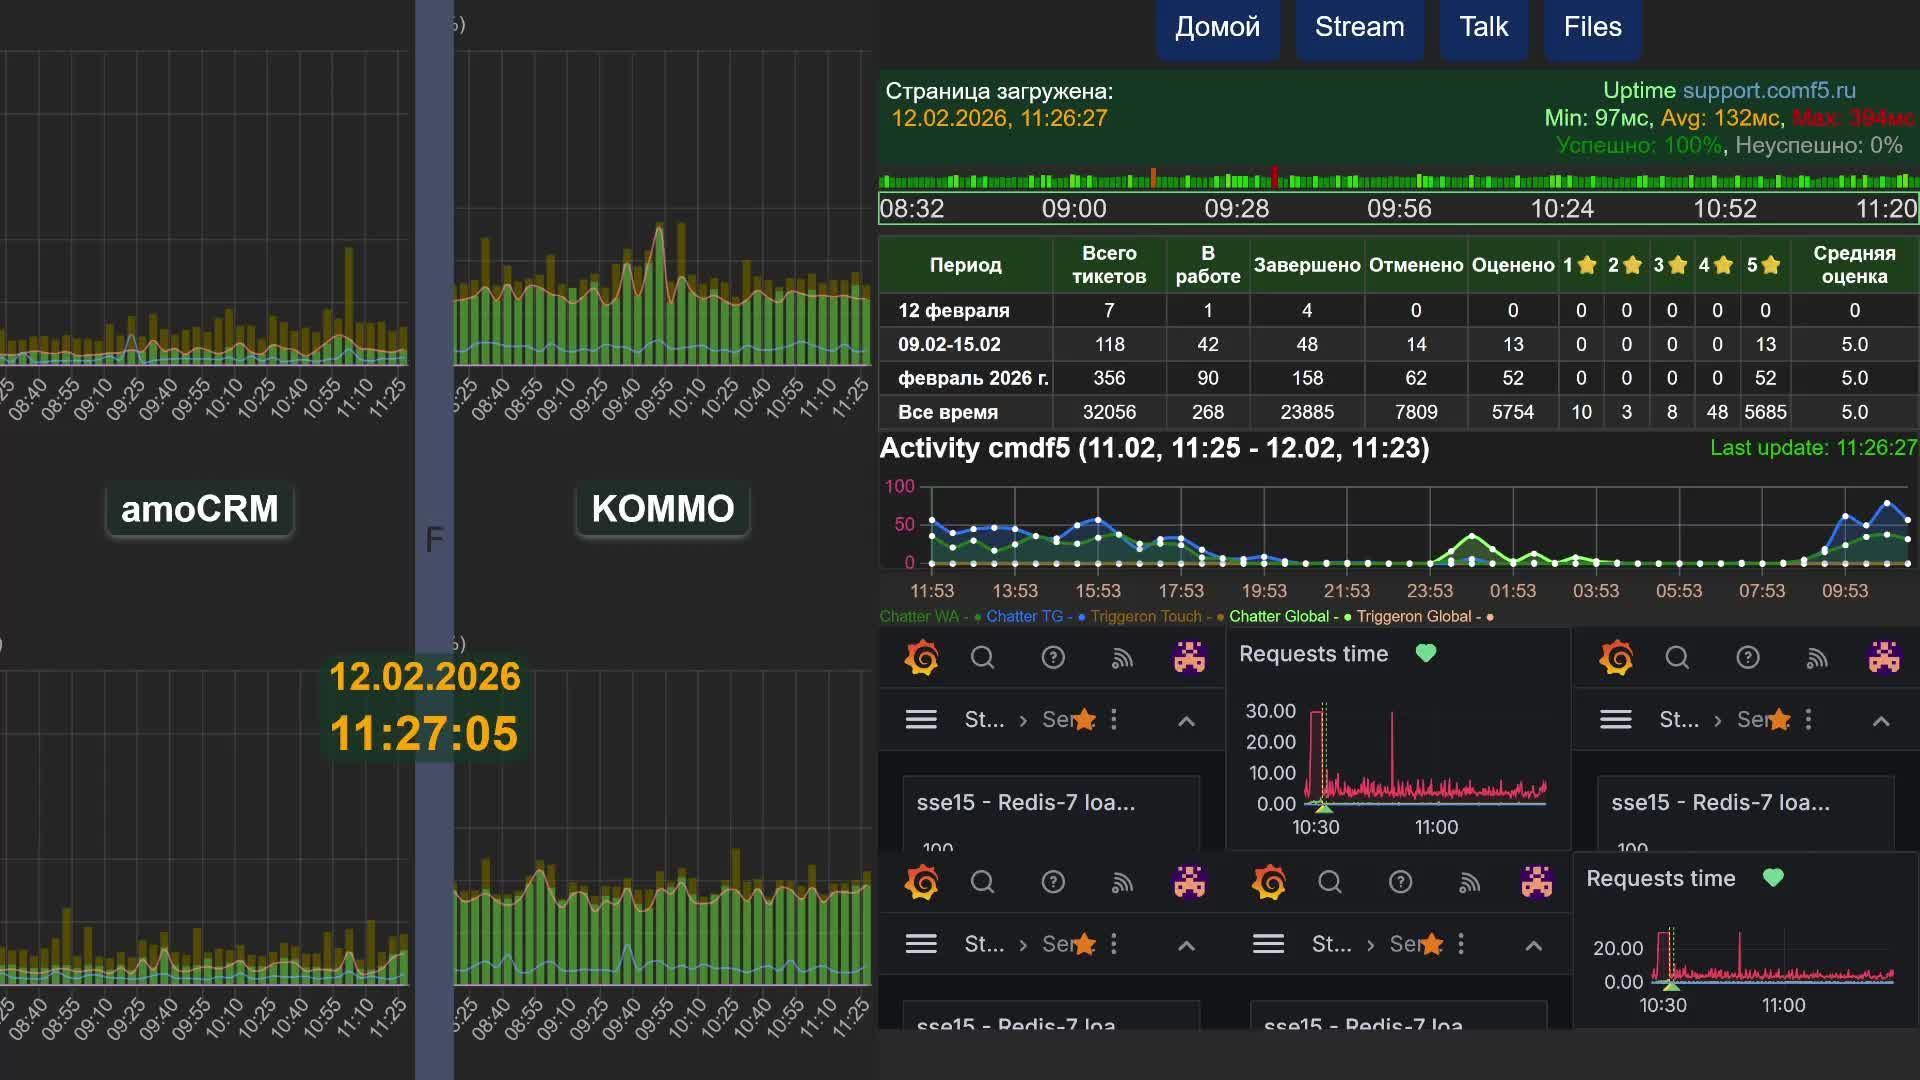Open the Stream tab

click(x=1359, y=28)
